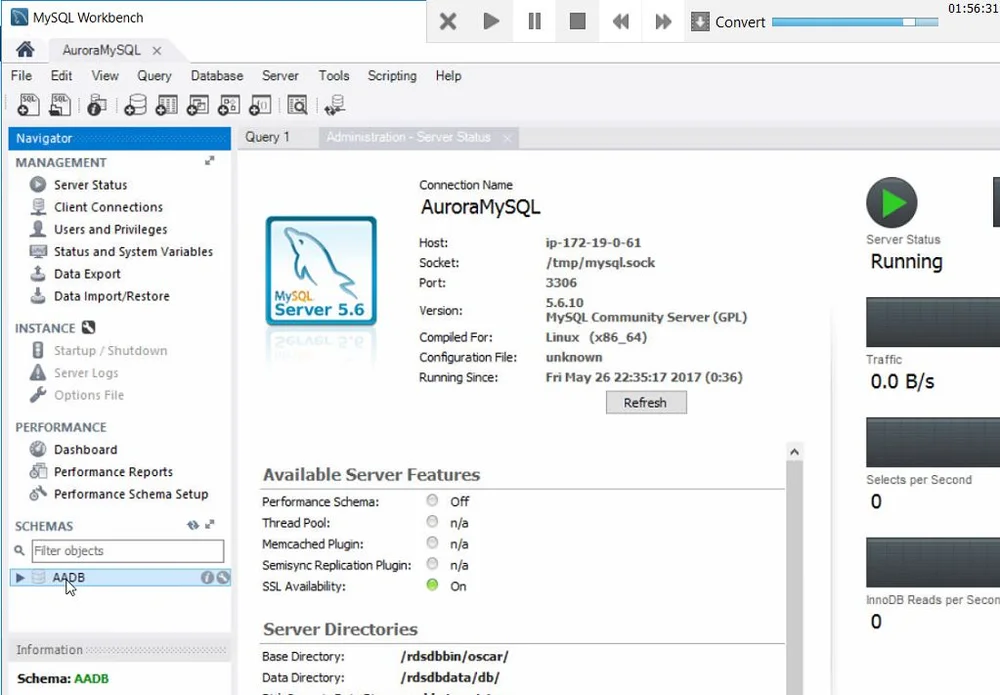
Task: Close the AuroraMySQL connection tab
Action: click(157, 50)
